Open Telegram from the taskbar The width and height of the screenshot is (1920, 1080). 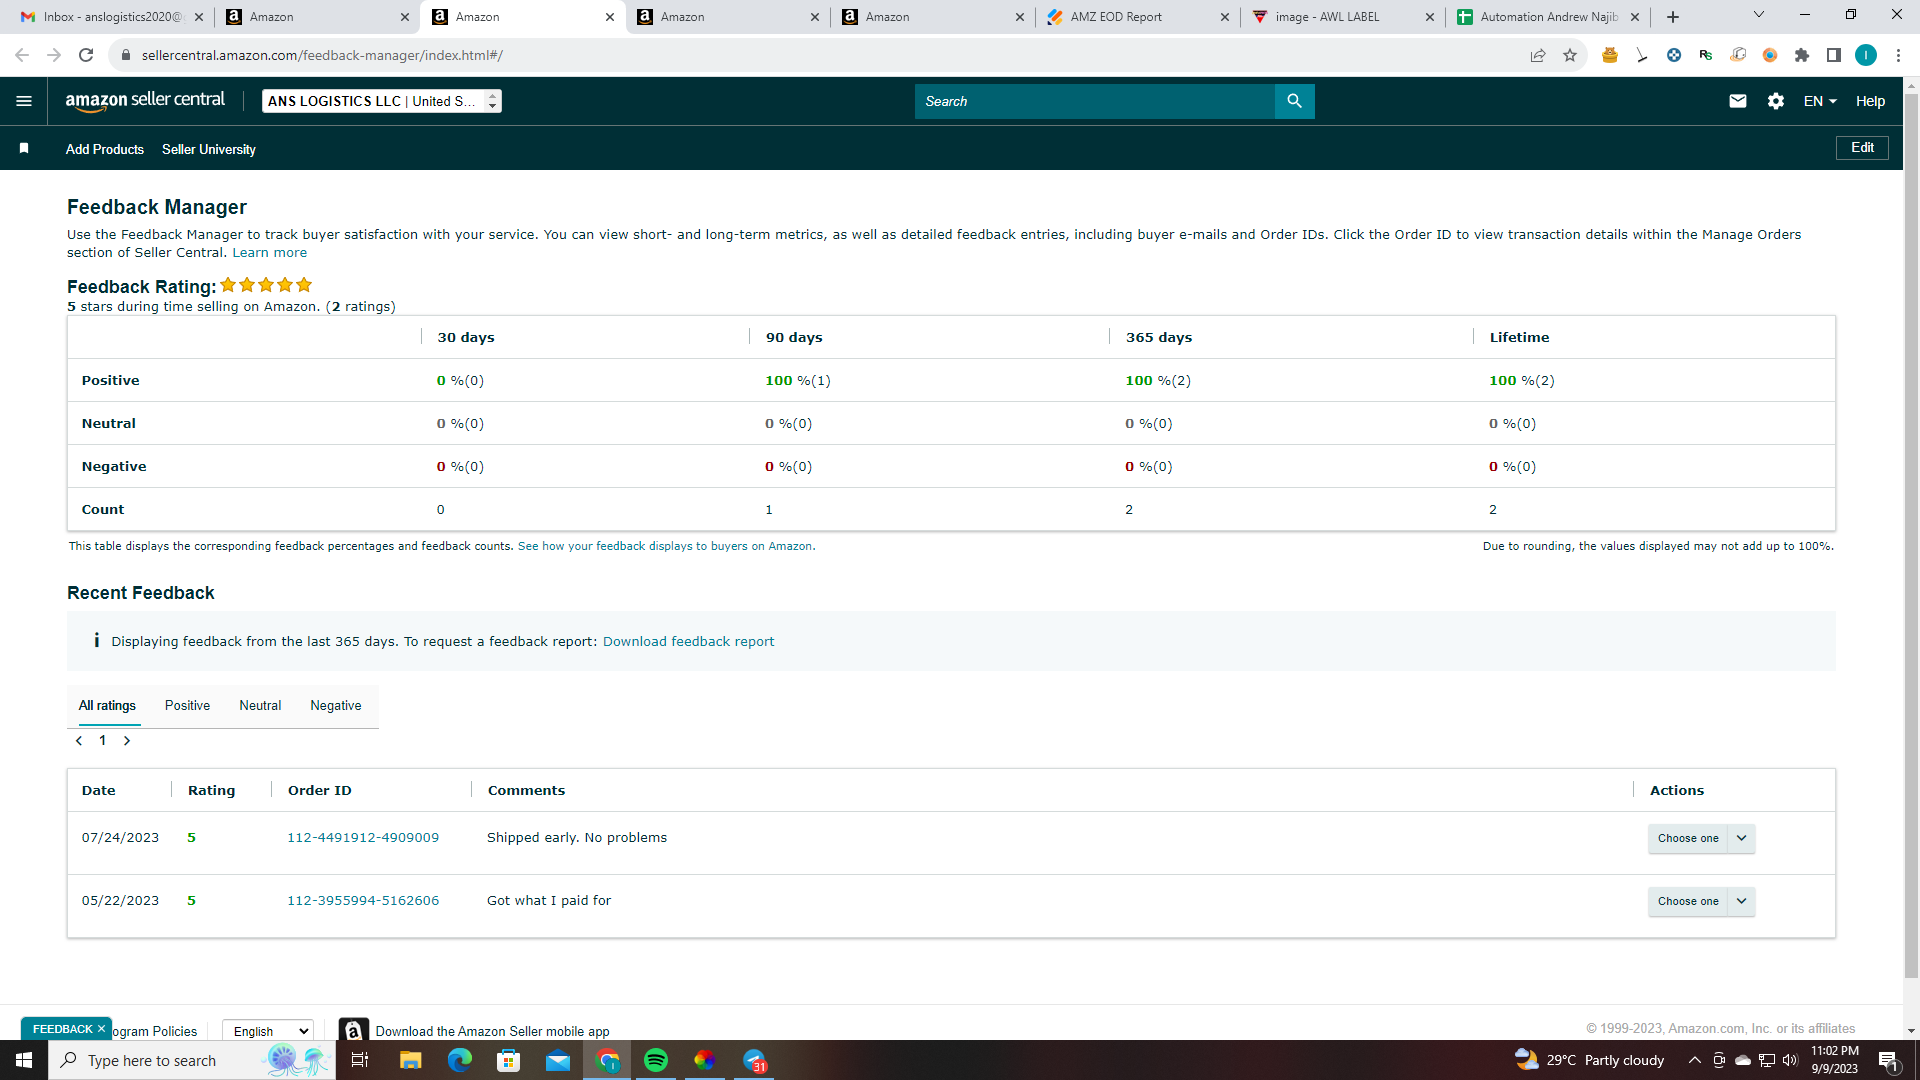pos(754,1060)
